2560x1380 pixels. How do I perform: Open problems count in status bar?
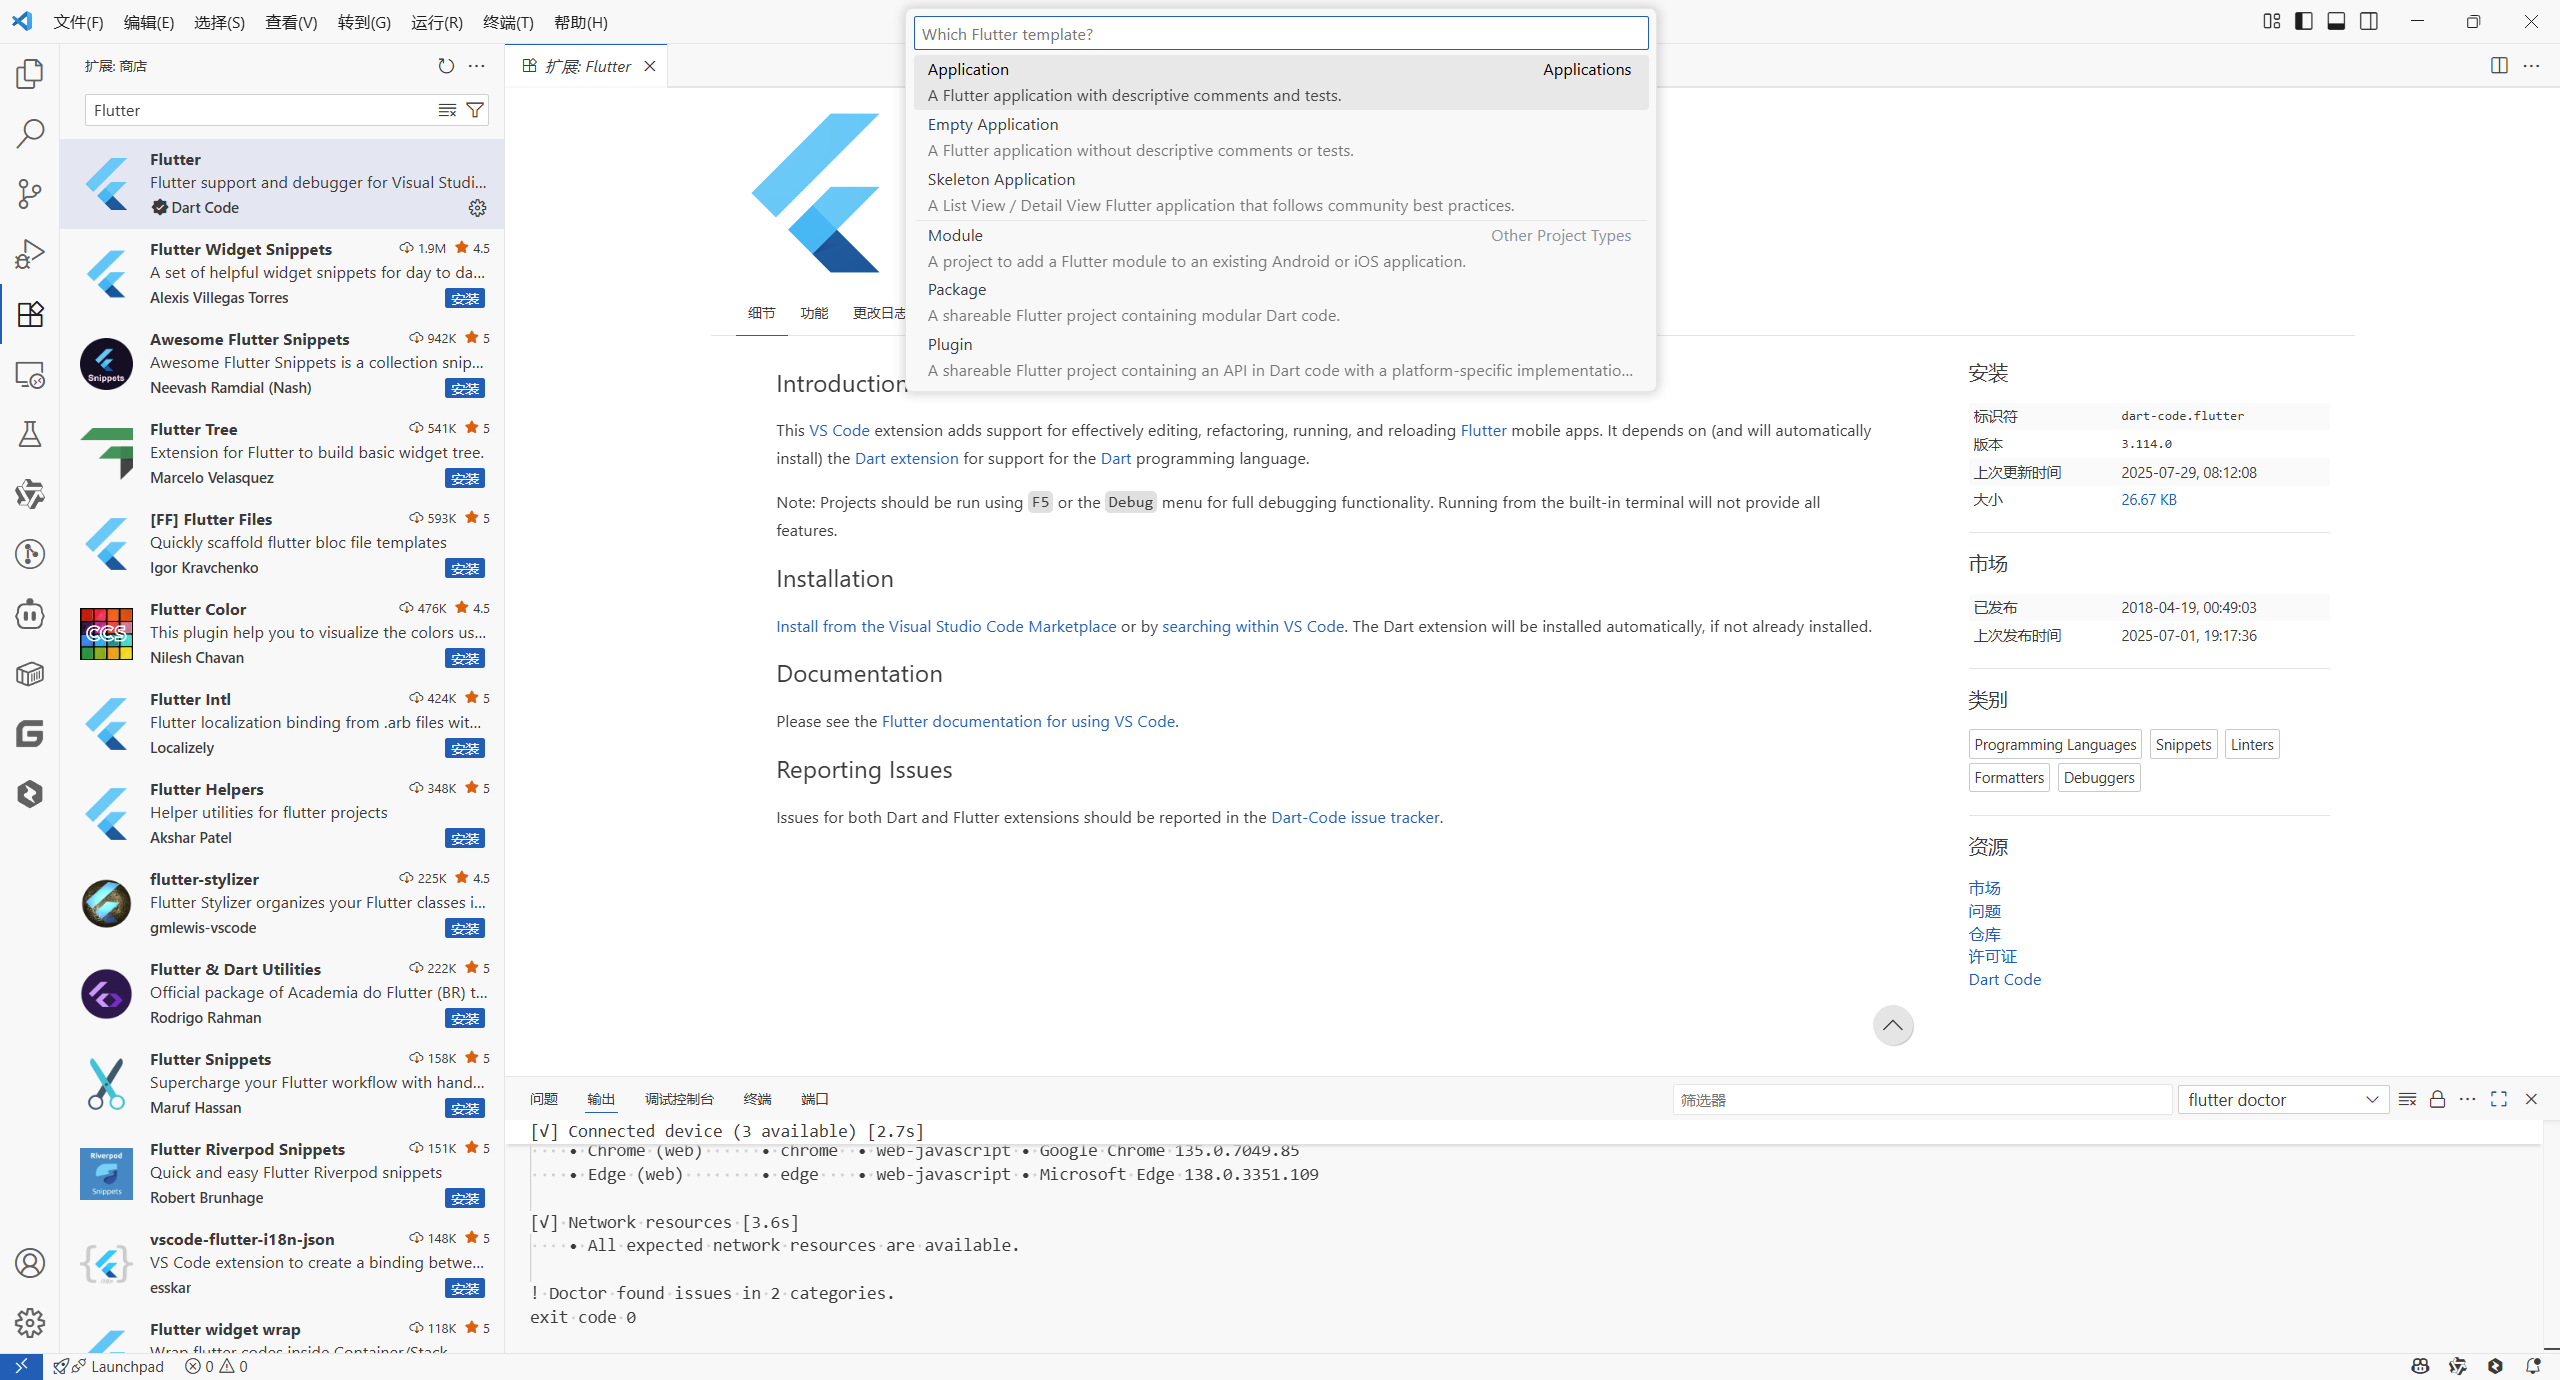point(216,1366)
